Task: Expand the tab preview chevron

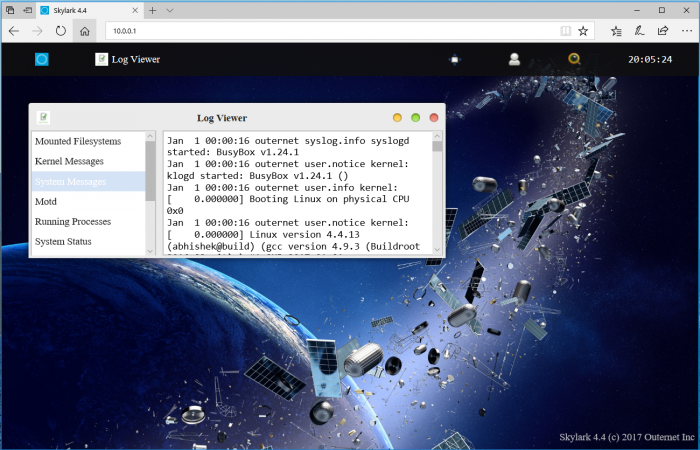Action: coord(170,10)
